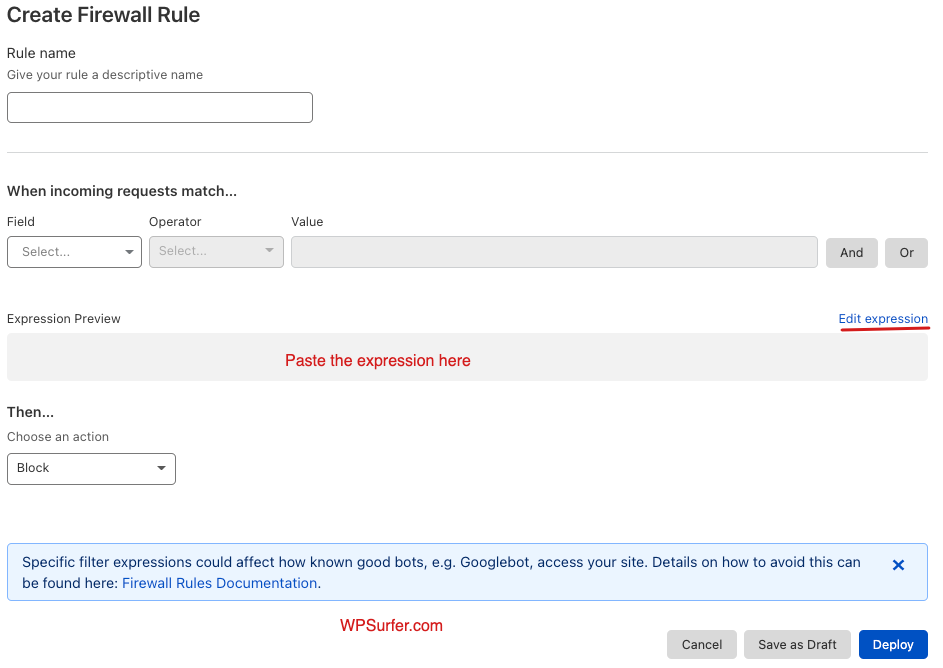Click the 'When incoming requests match...' heading
This screenshot has height=668, width=943.
point(122,191)
